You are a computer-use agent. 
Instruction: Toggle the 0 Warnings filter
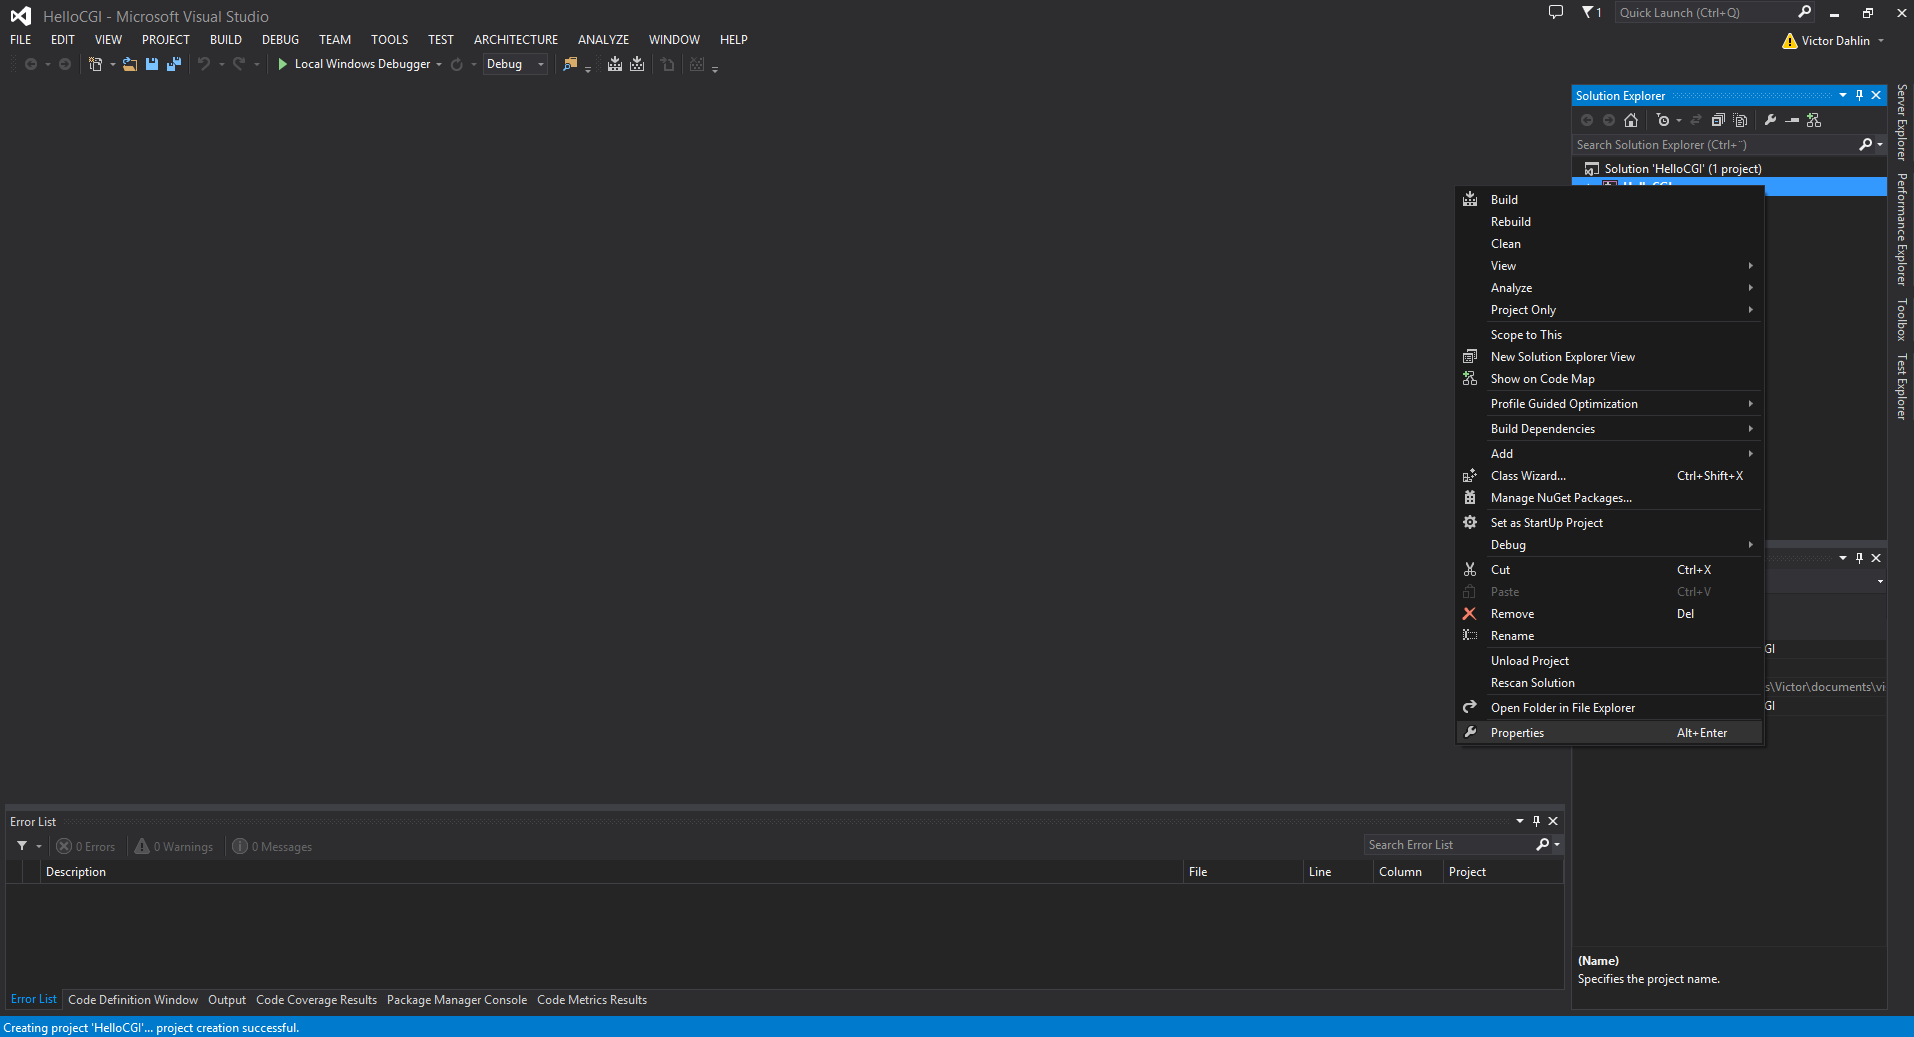(x=174, y=847)
